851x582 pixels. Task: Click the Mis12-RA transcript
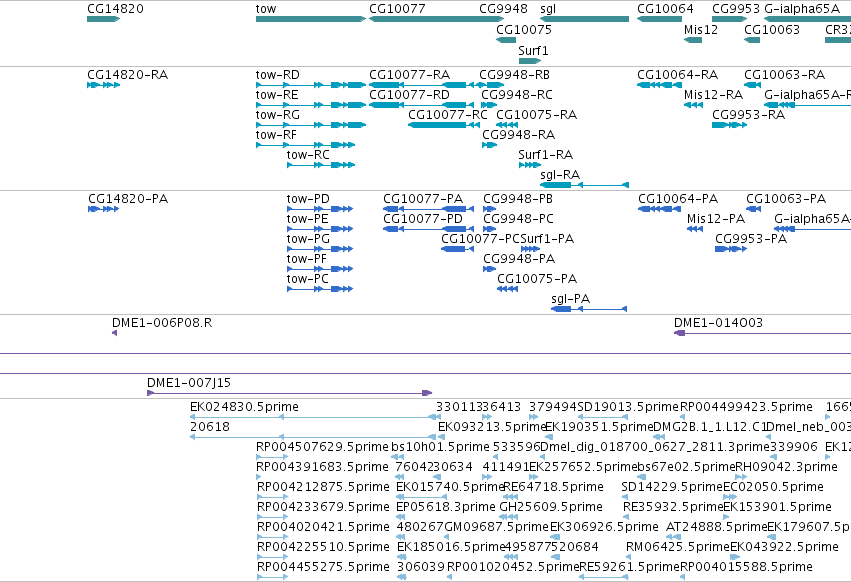click(x=693, y=105)
